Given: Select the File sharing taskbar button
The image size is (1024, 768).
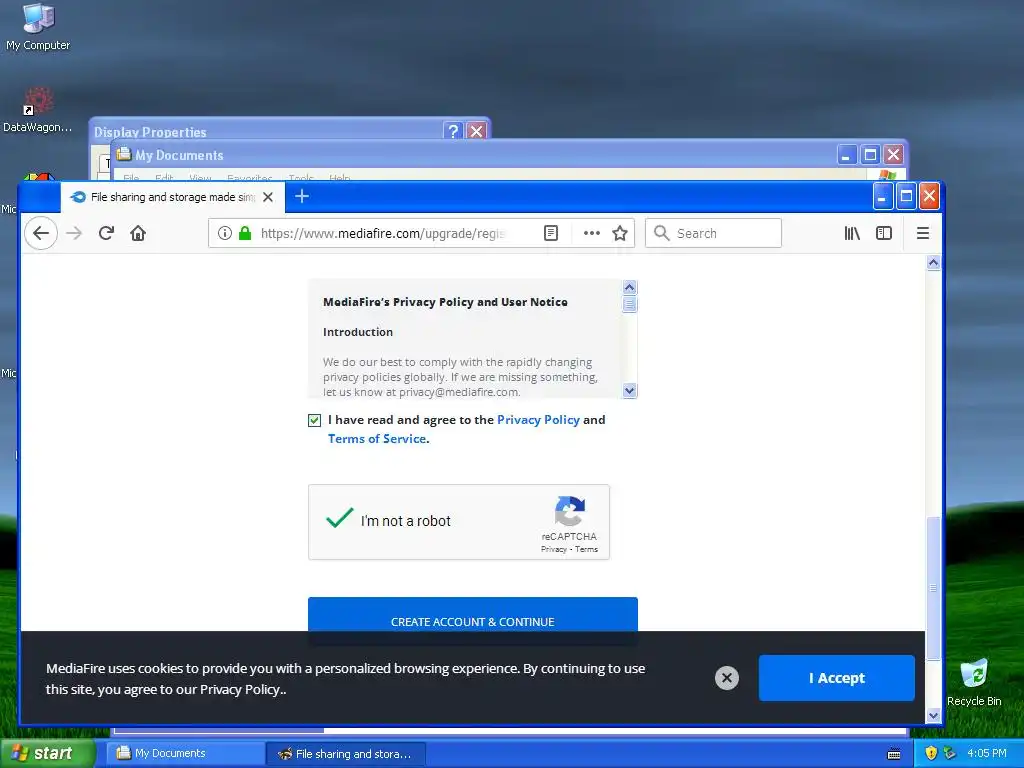Looking at the screenshot, I should pos(345,754).
